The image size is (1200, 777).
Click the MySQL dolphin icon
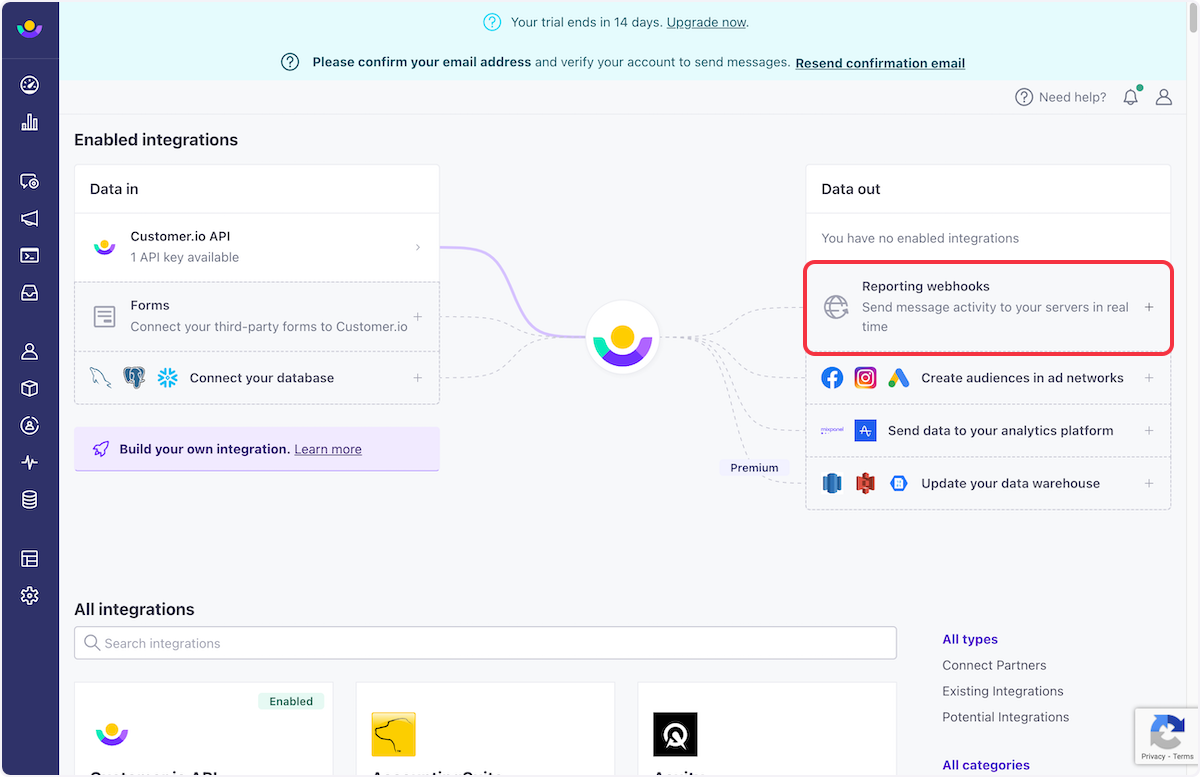pos(100,378)
